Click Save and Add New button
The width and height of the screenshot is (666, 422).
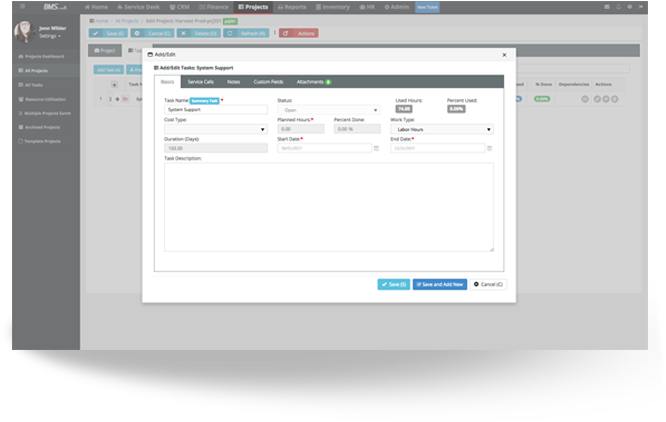[x=440, y=284]
